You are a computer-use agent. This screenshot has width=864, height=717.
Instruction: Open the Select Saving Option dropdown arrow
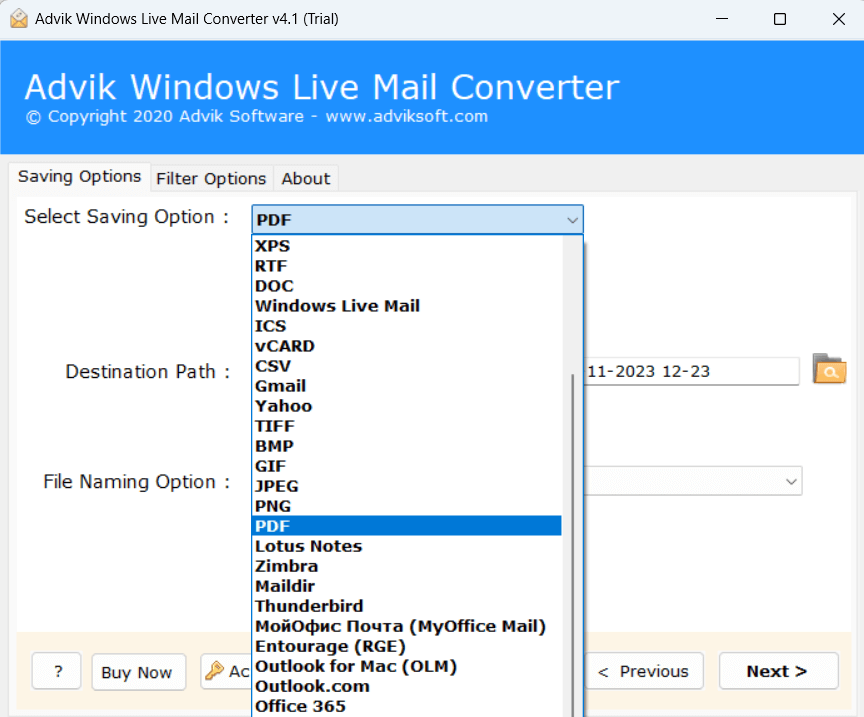pyautogui.click(x=572, y=220)
